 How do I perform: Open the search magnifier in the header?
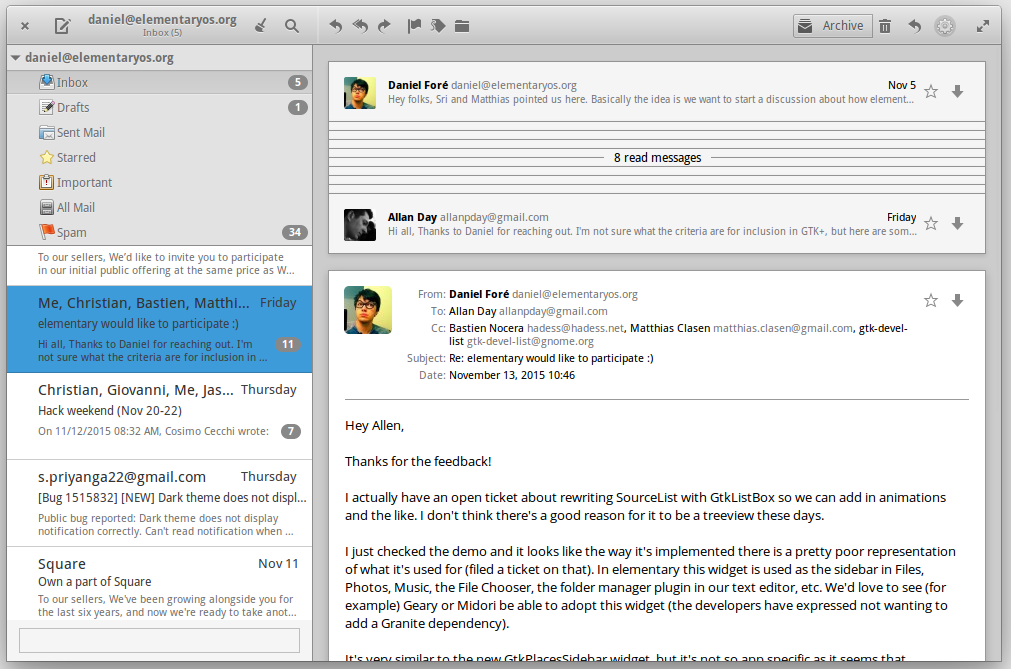292,26
